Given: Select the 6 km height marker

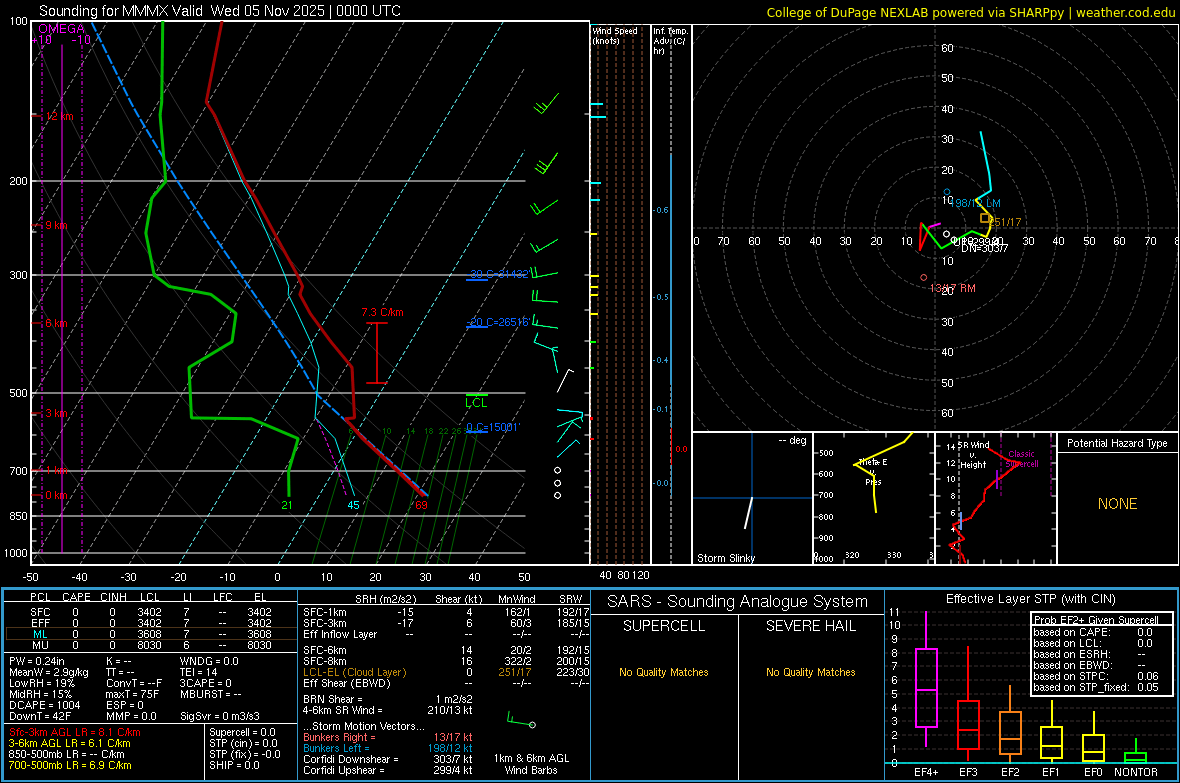Looking at the screenshot, I should click(x=56, y=323).
